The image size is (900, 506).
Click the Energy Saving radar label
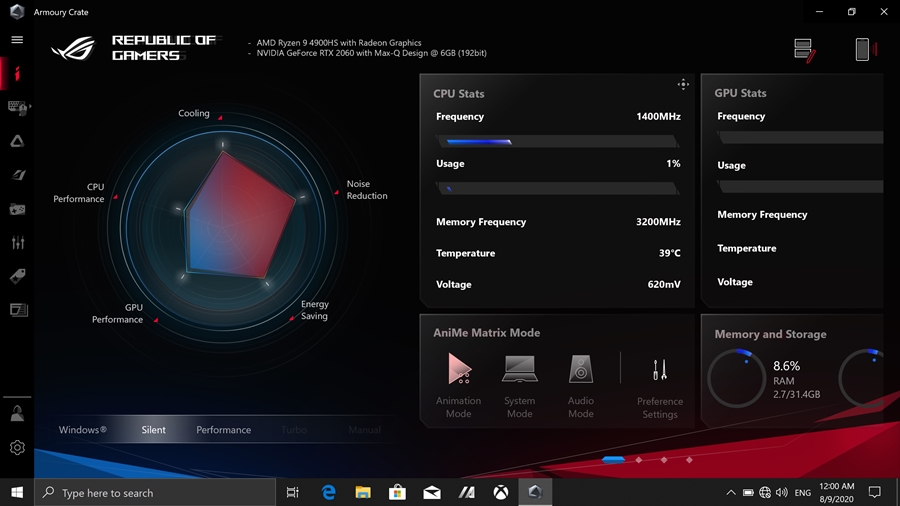click(315, 310)
